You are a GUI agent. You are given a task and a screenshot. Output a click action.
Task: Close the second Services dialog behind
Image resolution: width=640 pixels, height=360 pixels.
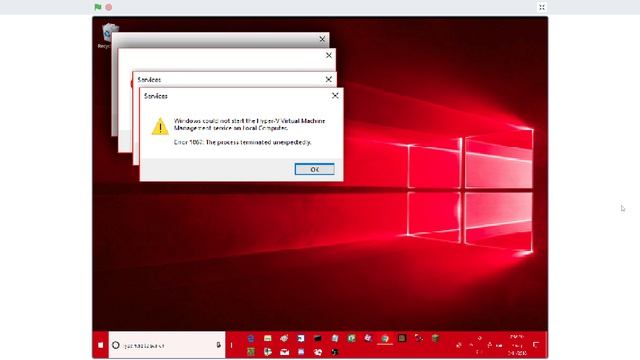click(329, 79)
